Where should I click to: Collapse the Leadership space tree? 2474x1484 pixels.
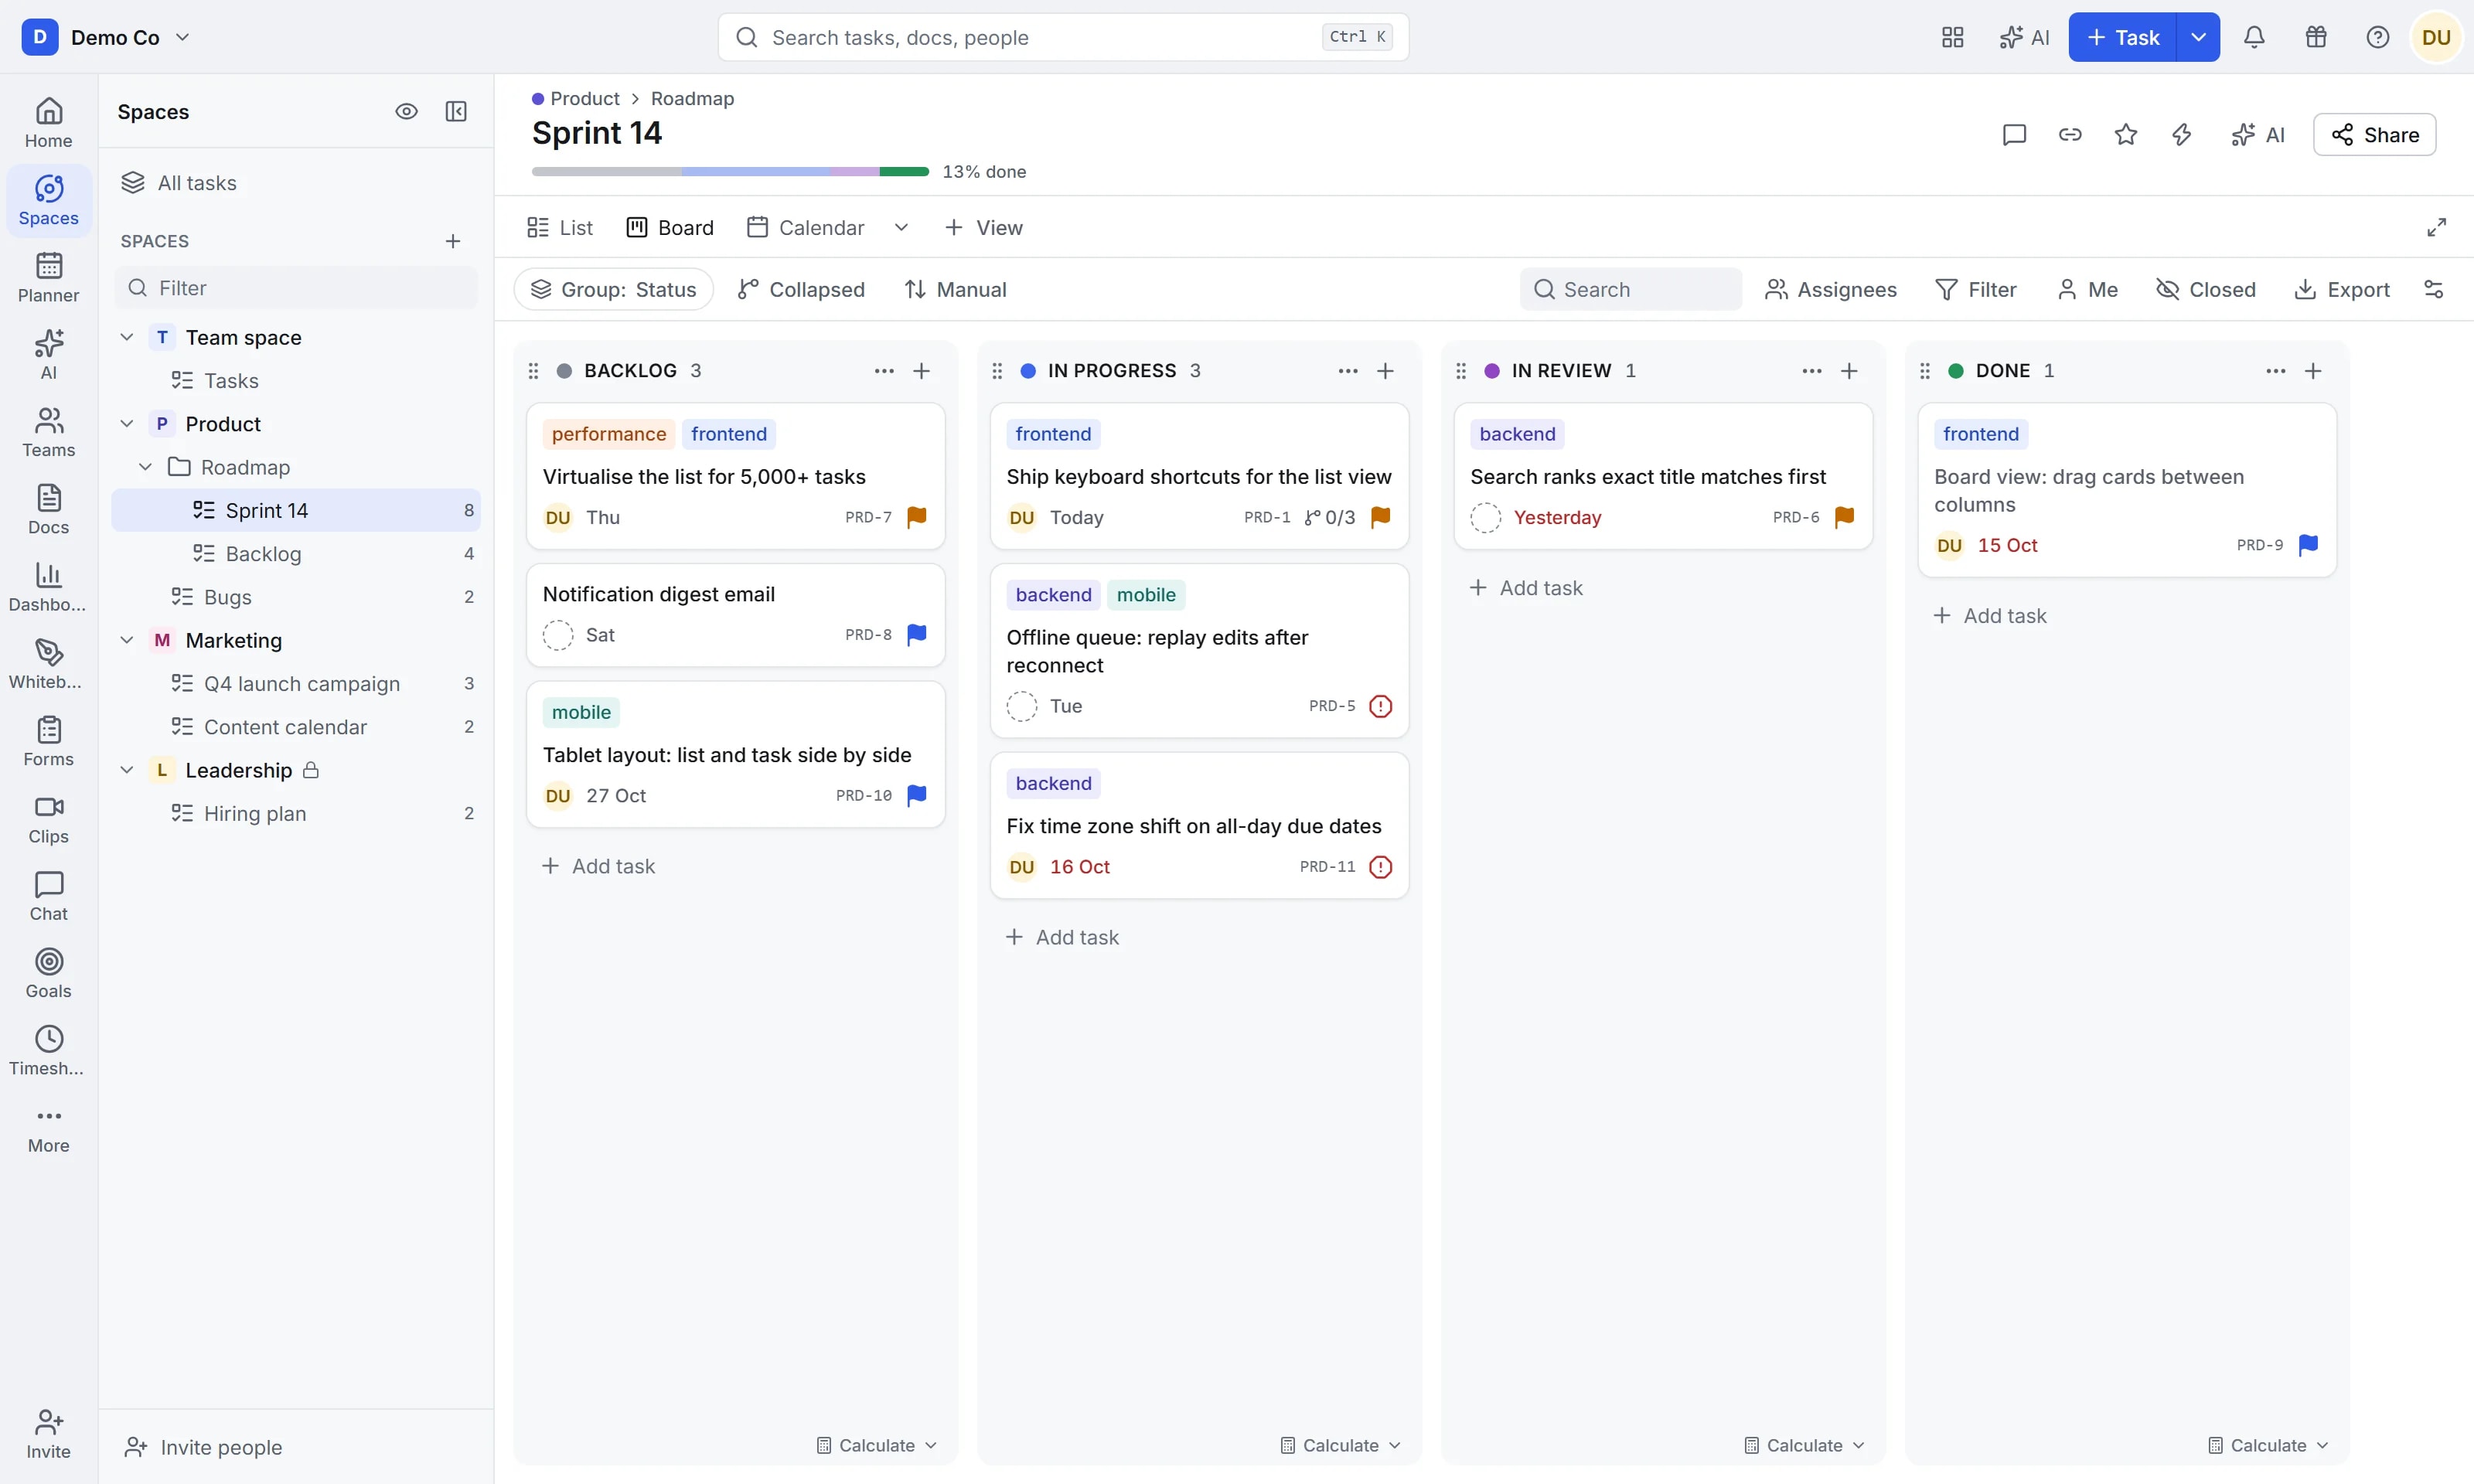click(127, 770)
